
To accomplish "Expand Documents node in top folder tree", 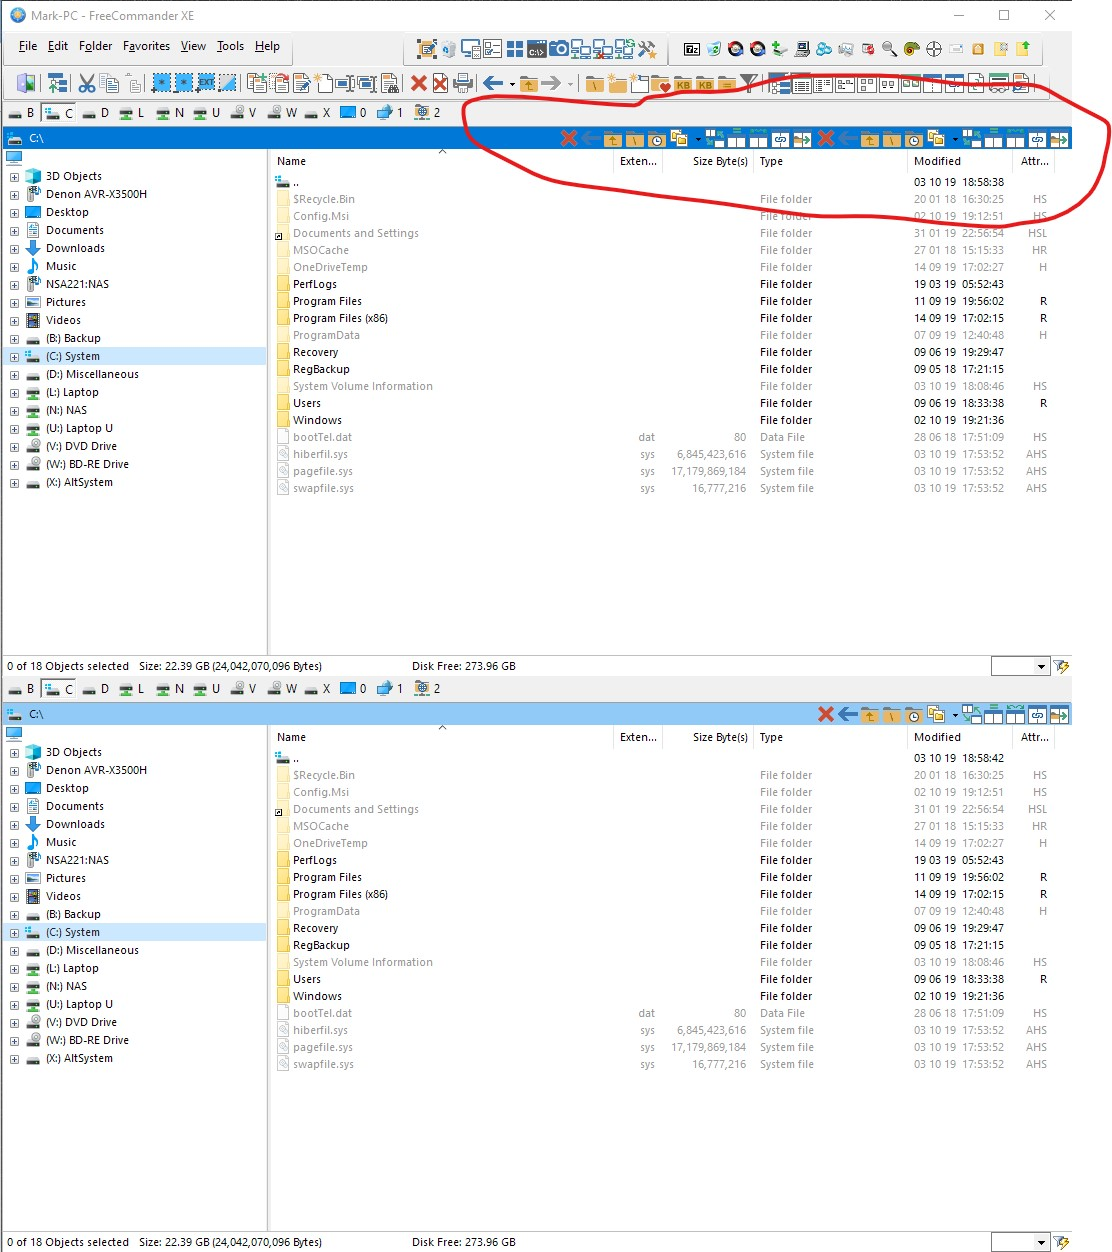I will tap(14, 231).
